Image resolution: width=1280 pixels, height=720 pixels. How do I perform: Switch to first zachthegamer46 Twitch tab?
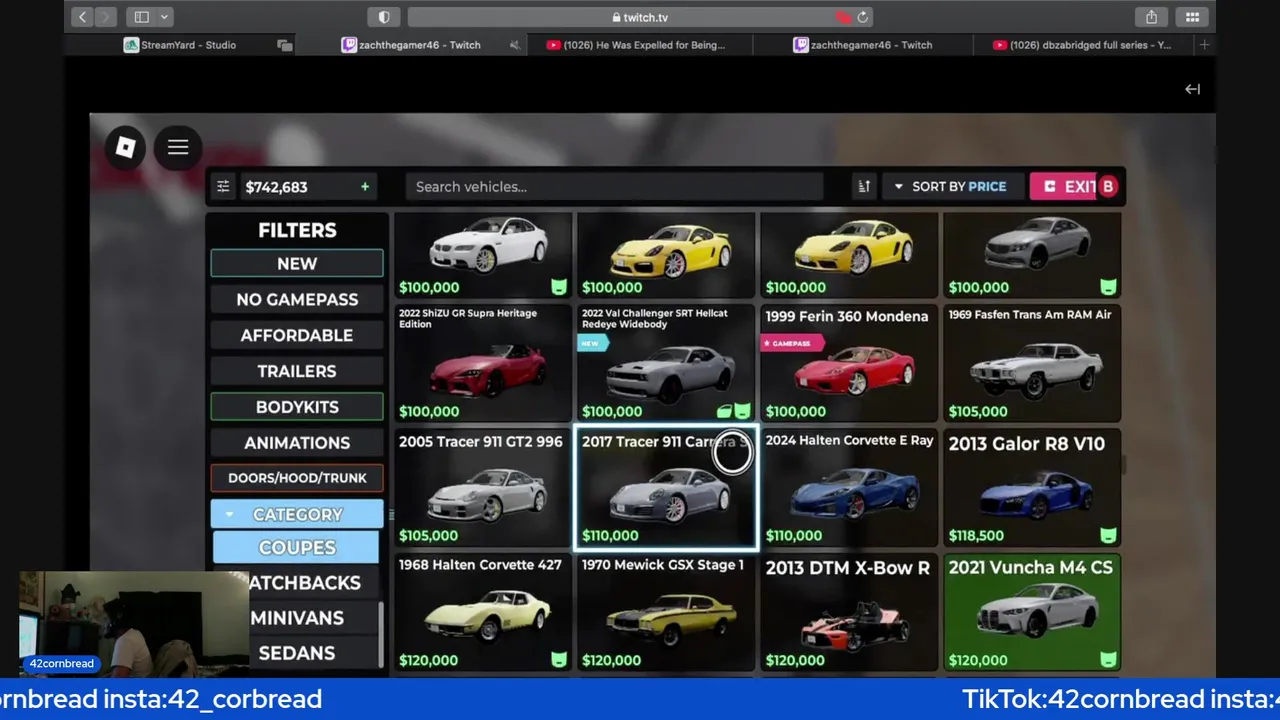click(x=412, y=45)
